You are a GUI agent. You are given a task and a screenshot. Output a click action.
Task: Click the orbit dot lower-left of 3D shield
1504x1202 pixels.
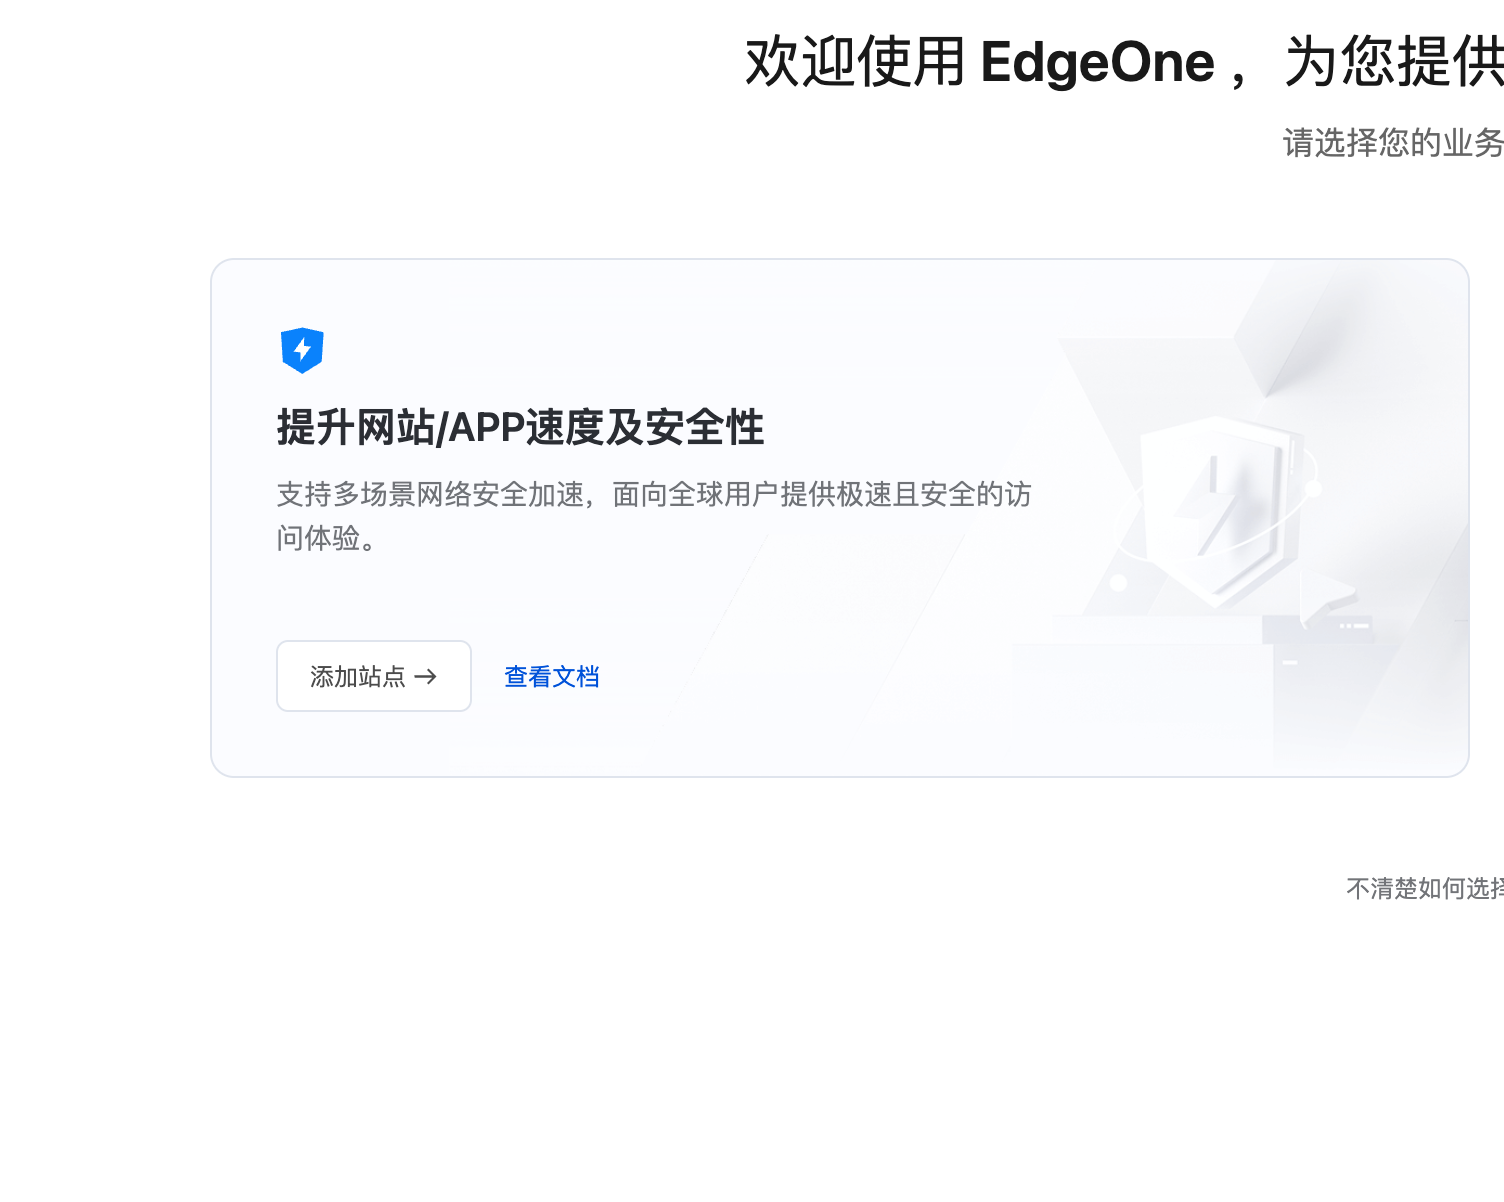pyautogui.click(x=1118, y=582)
